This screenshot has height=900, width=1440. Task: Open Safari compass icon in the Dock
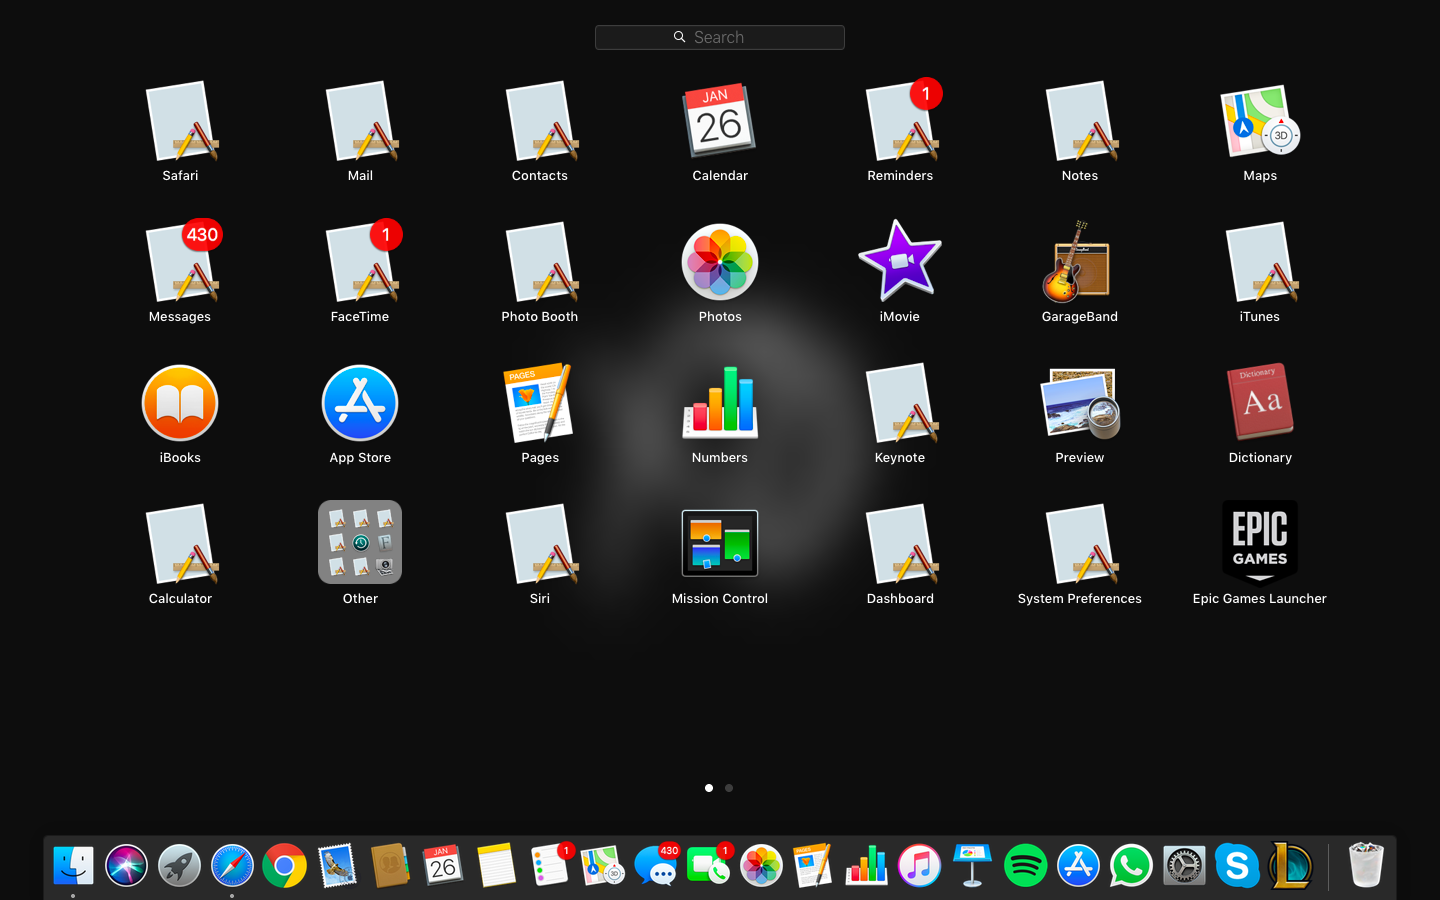point(232,866)
